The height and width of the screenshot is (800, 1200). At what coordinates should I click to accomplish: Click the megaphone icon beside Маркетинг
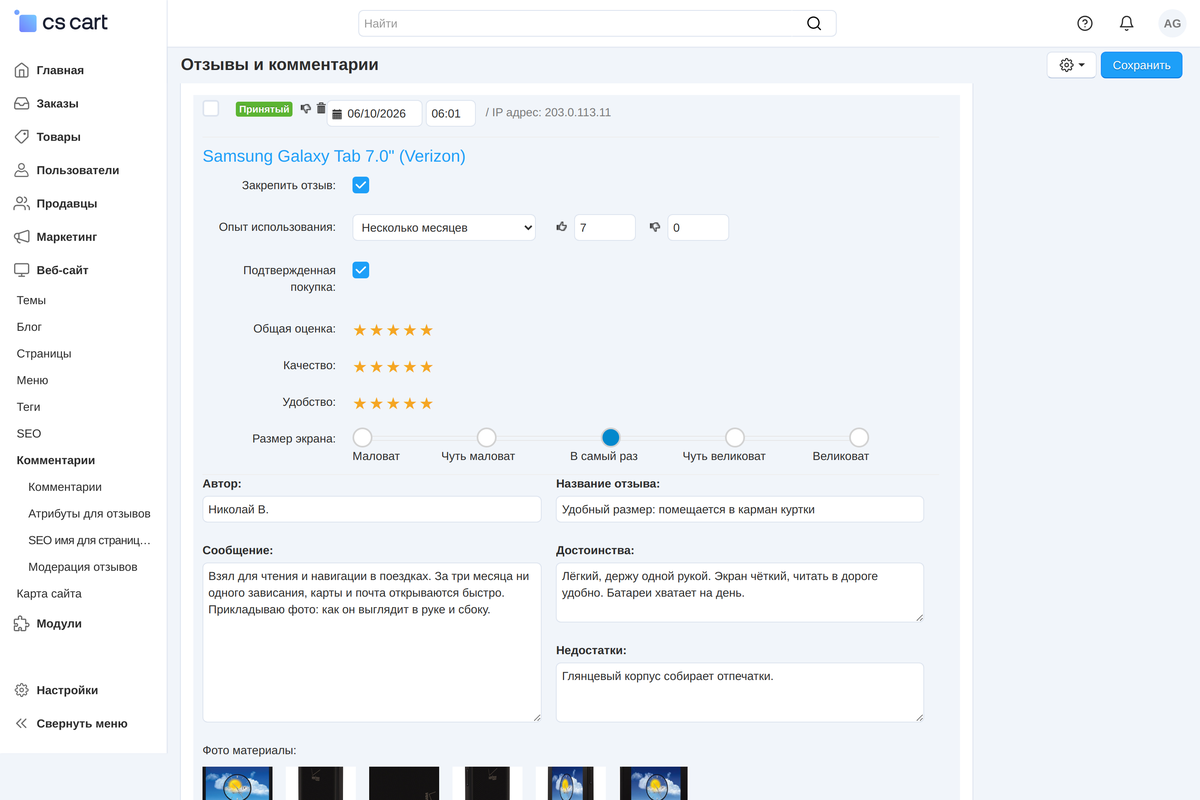[22, 237]
